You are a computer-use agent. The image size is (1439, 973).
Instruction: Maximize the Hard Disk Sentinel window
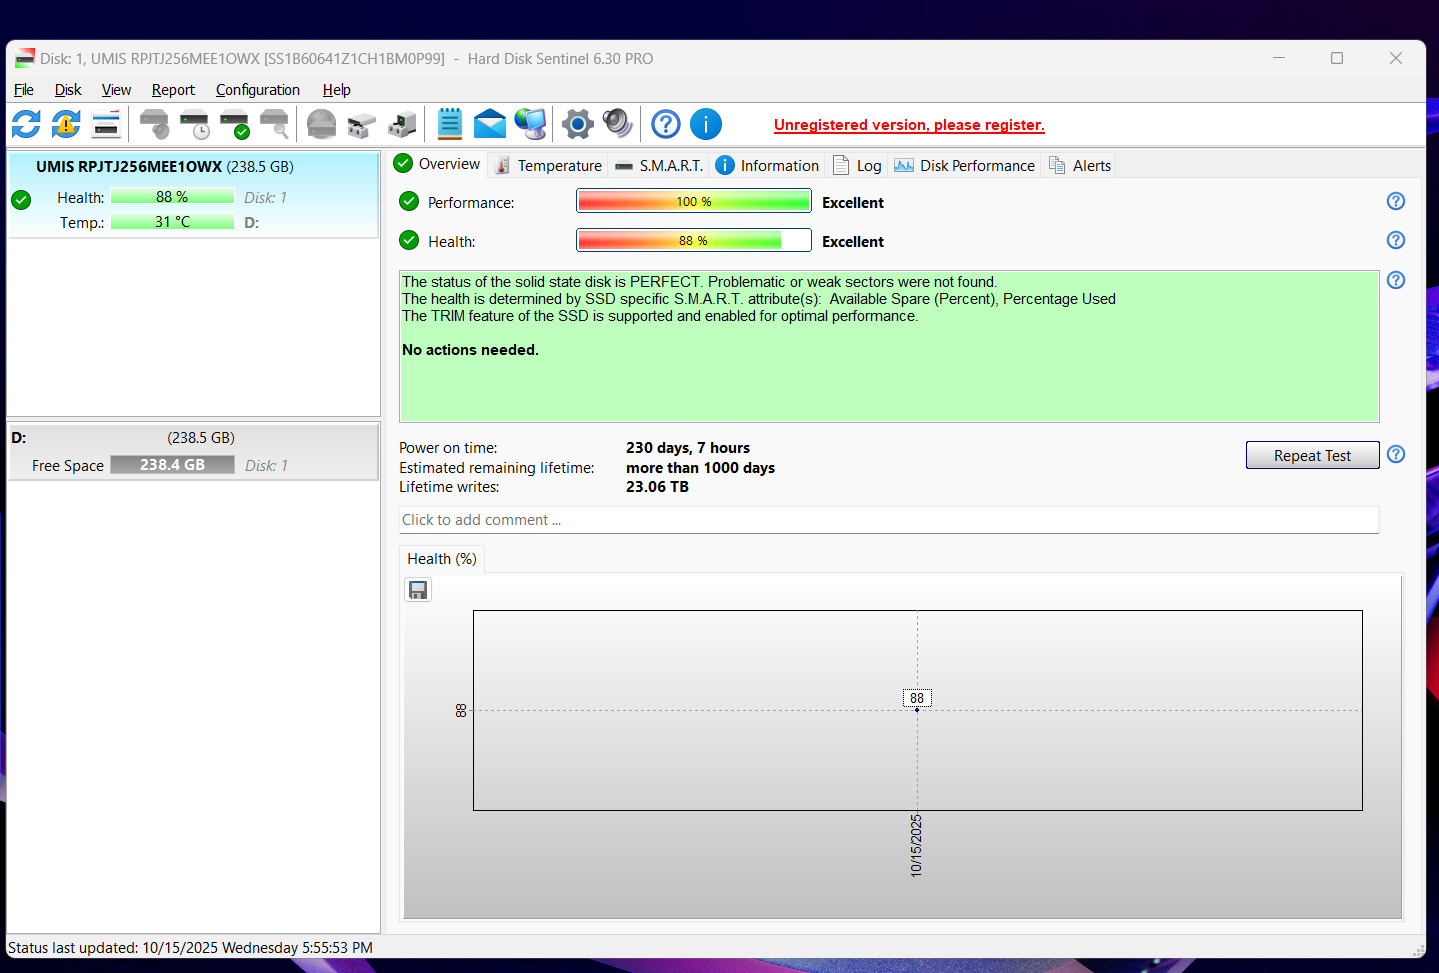coord(1337,58)
